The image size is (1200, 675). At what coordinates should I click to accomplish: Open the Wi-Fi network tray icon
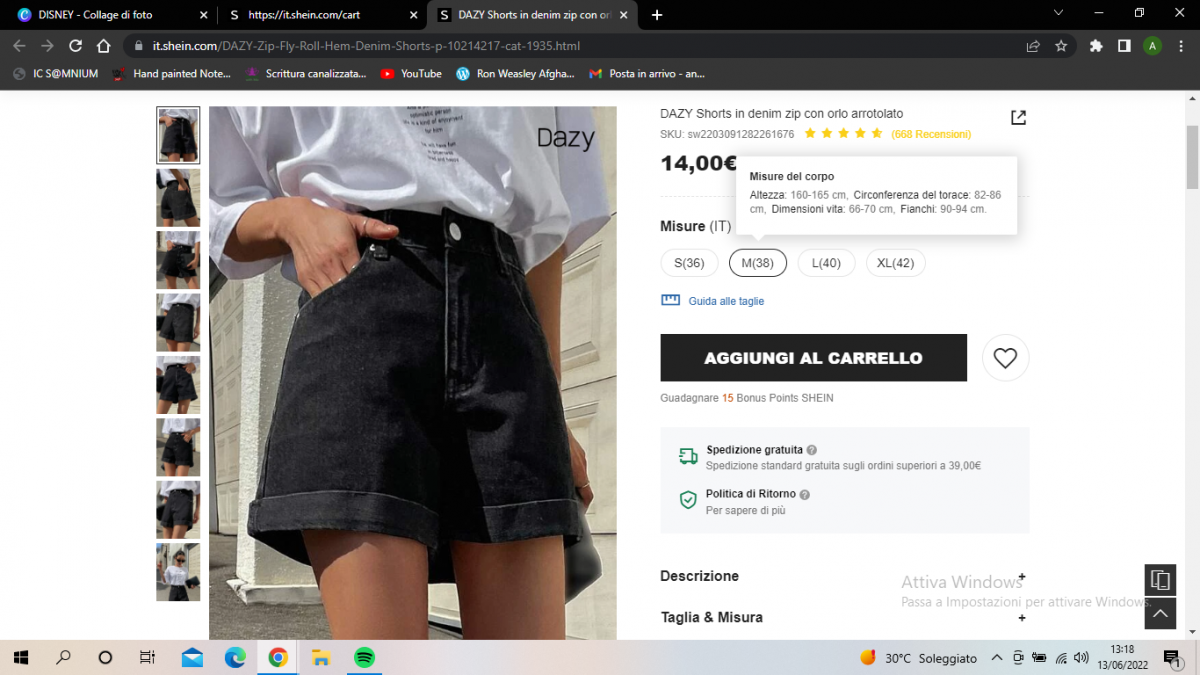click(x=1061, y=658)
